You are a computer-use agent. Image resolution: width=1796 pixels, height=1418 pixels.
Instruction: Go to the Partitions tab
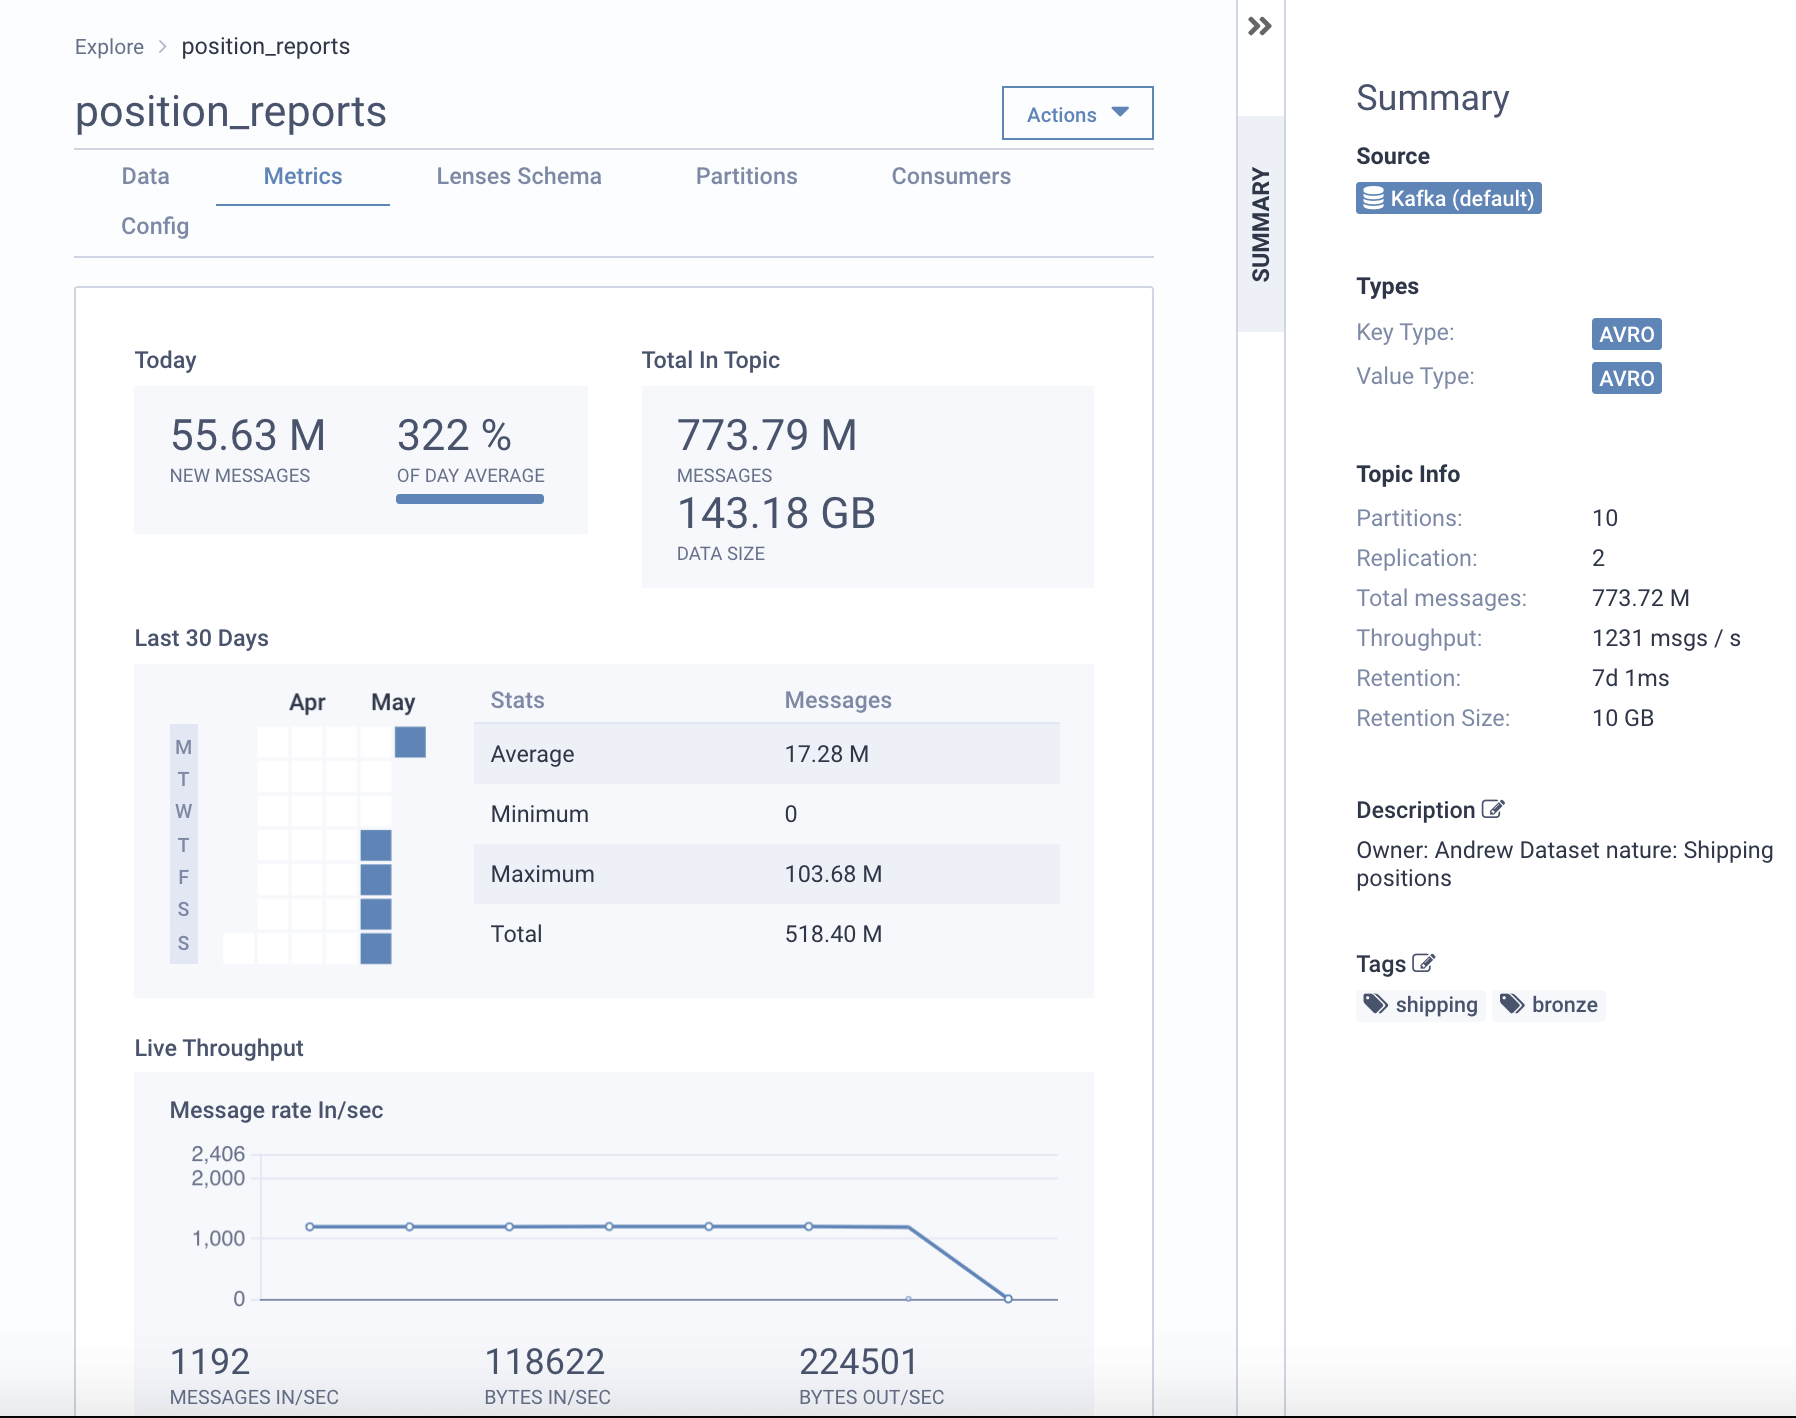click(x=746, y=176)
